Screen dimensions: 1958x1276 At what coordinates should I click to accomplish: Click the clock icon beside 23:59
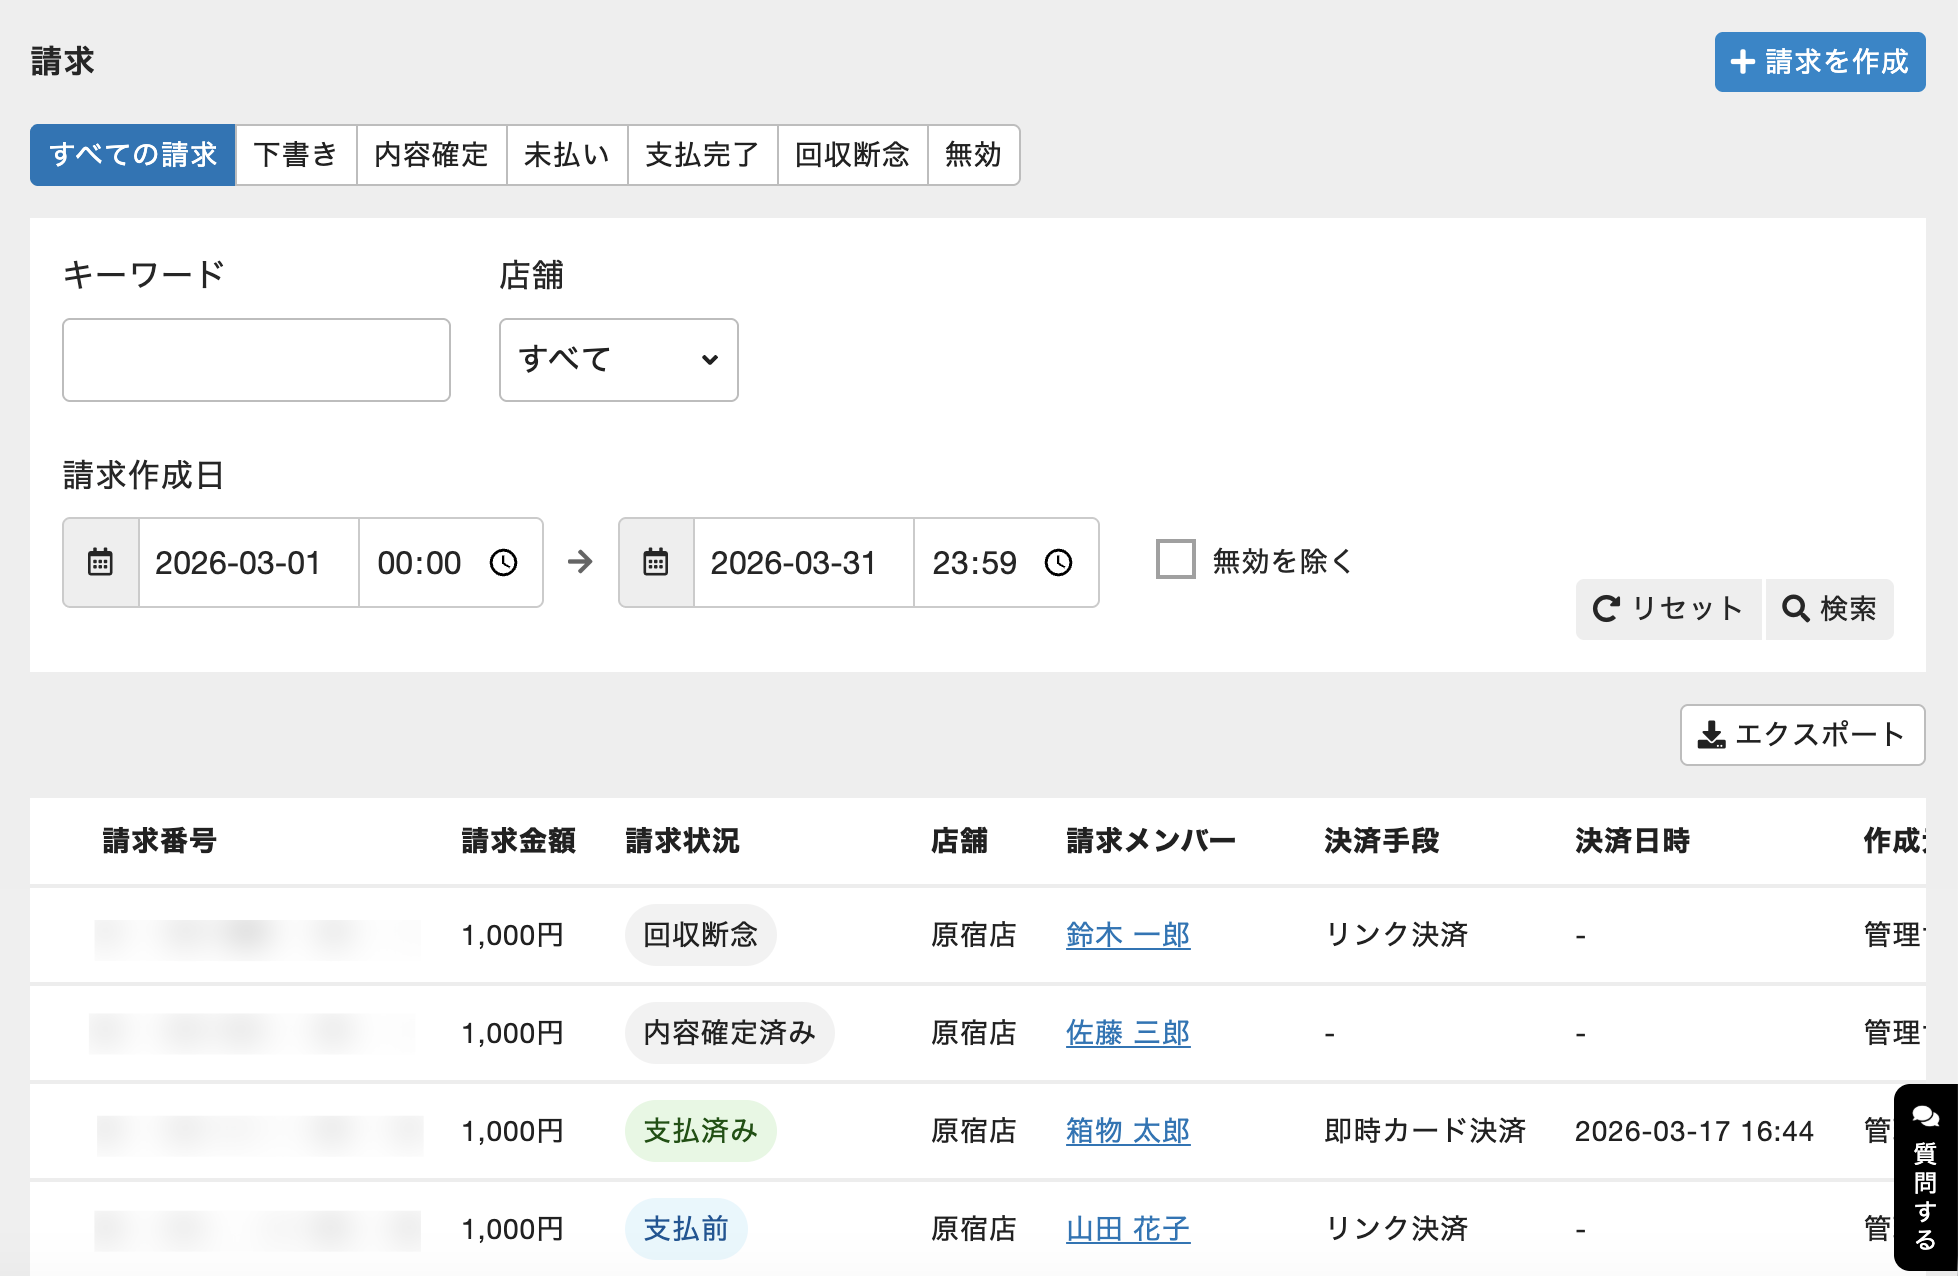(1058, 562)
